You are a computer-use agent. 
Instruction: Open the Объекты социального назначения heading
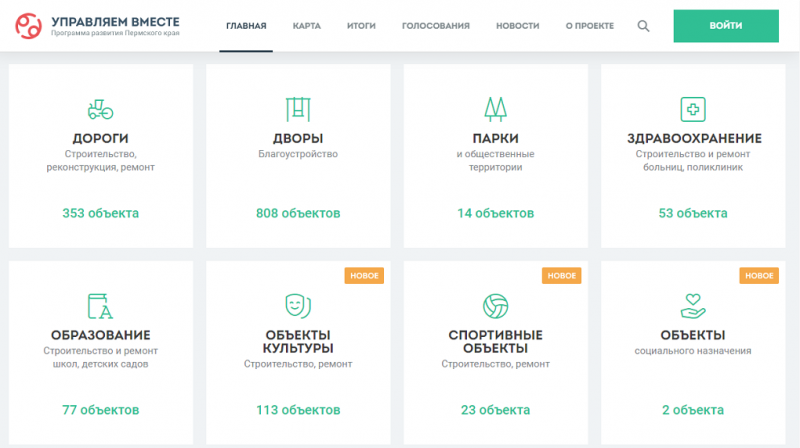pyautogui.click(x=693, y=335)
